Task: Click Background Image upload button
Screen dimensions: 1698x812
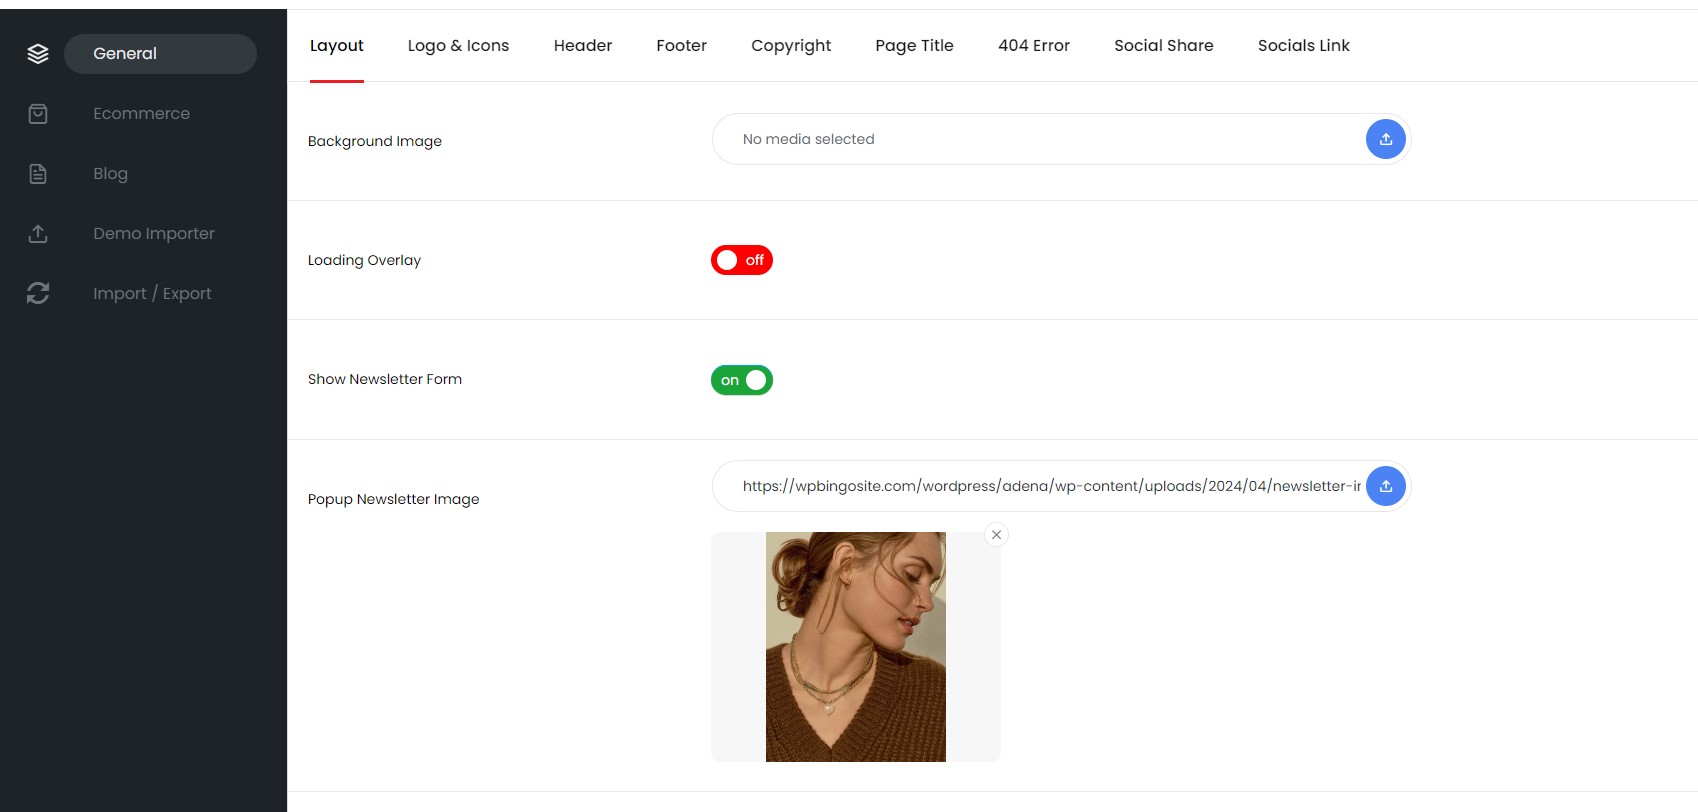Action: [1385, 139]
